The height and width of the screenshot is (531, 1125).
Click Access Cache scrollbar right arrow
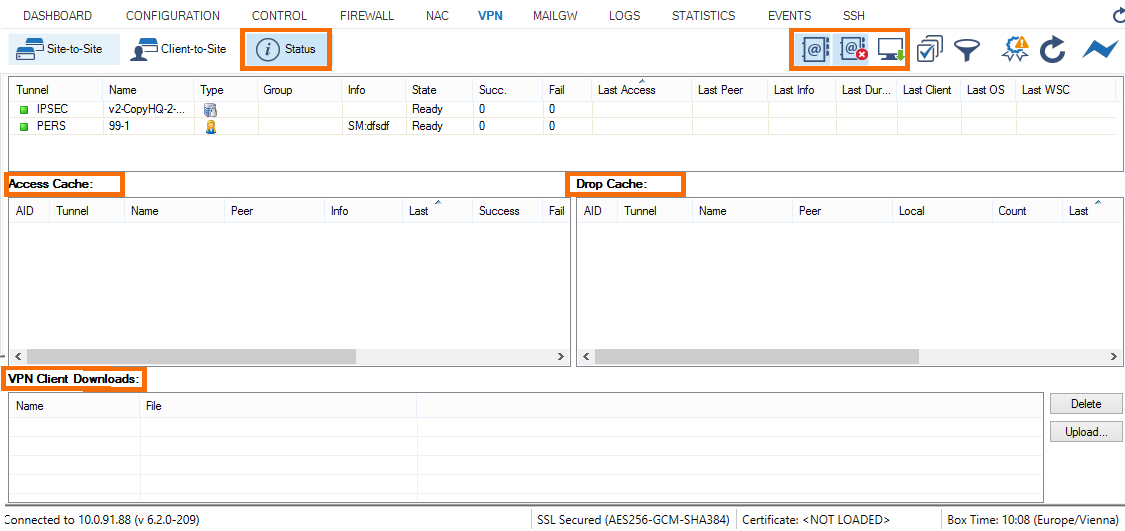561,357
